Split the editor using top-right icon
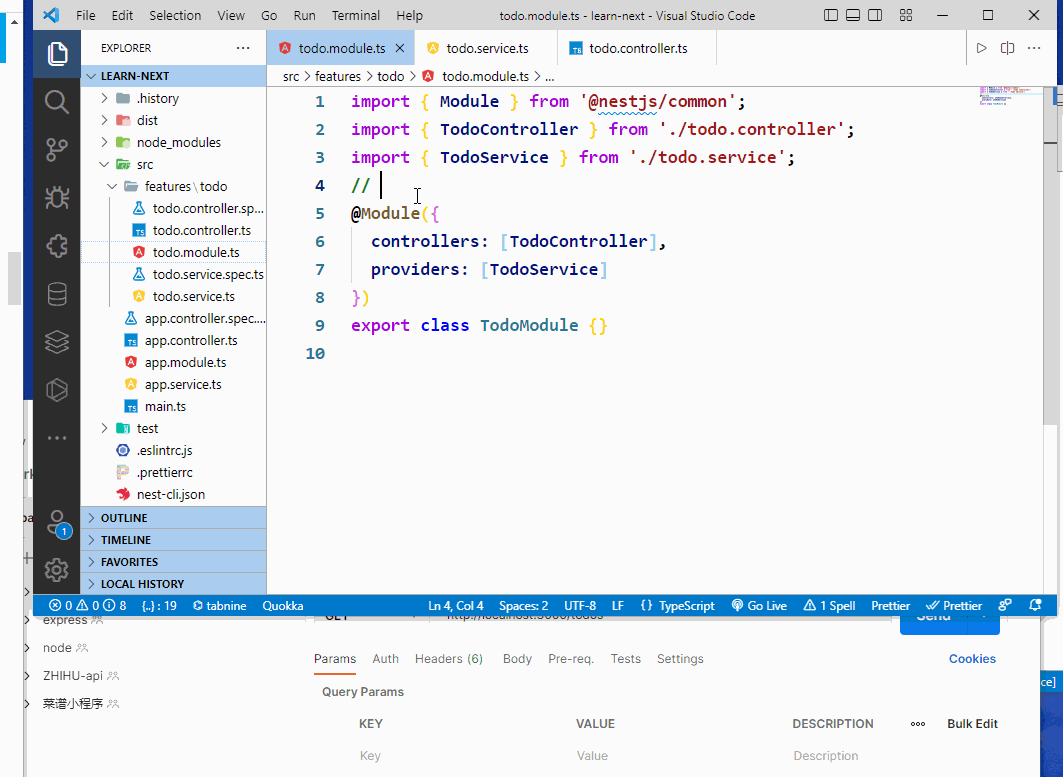Image resolution: width=1063 pixels, height=777 pixels. (1008, 47)
